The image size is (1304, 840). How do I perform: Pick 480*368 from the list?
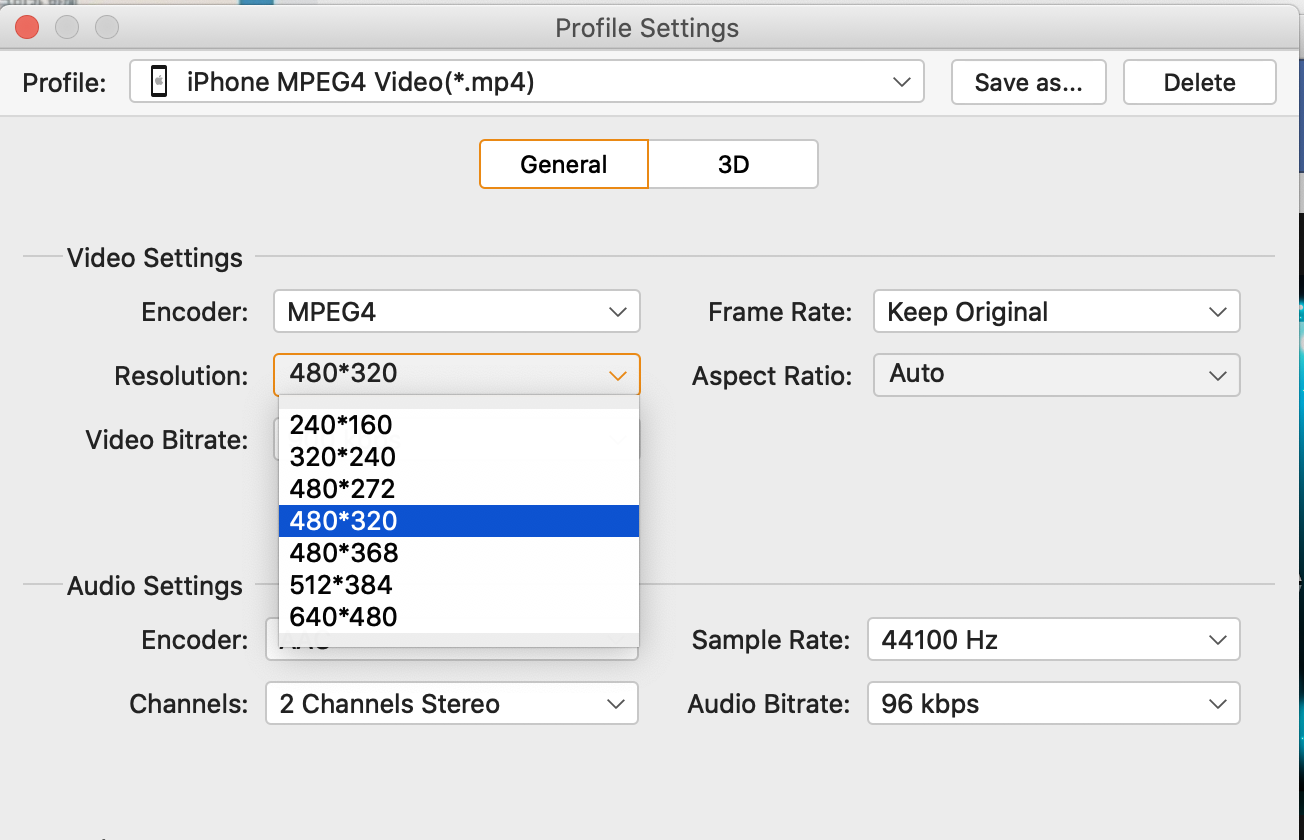point(459,553)
